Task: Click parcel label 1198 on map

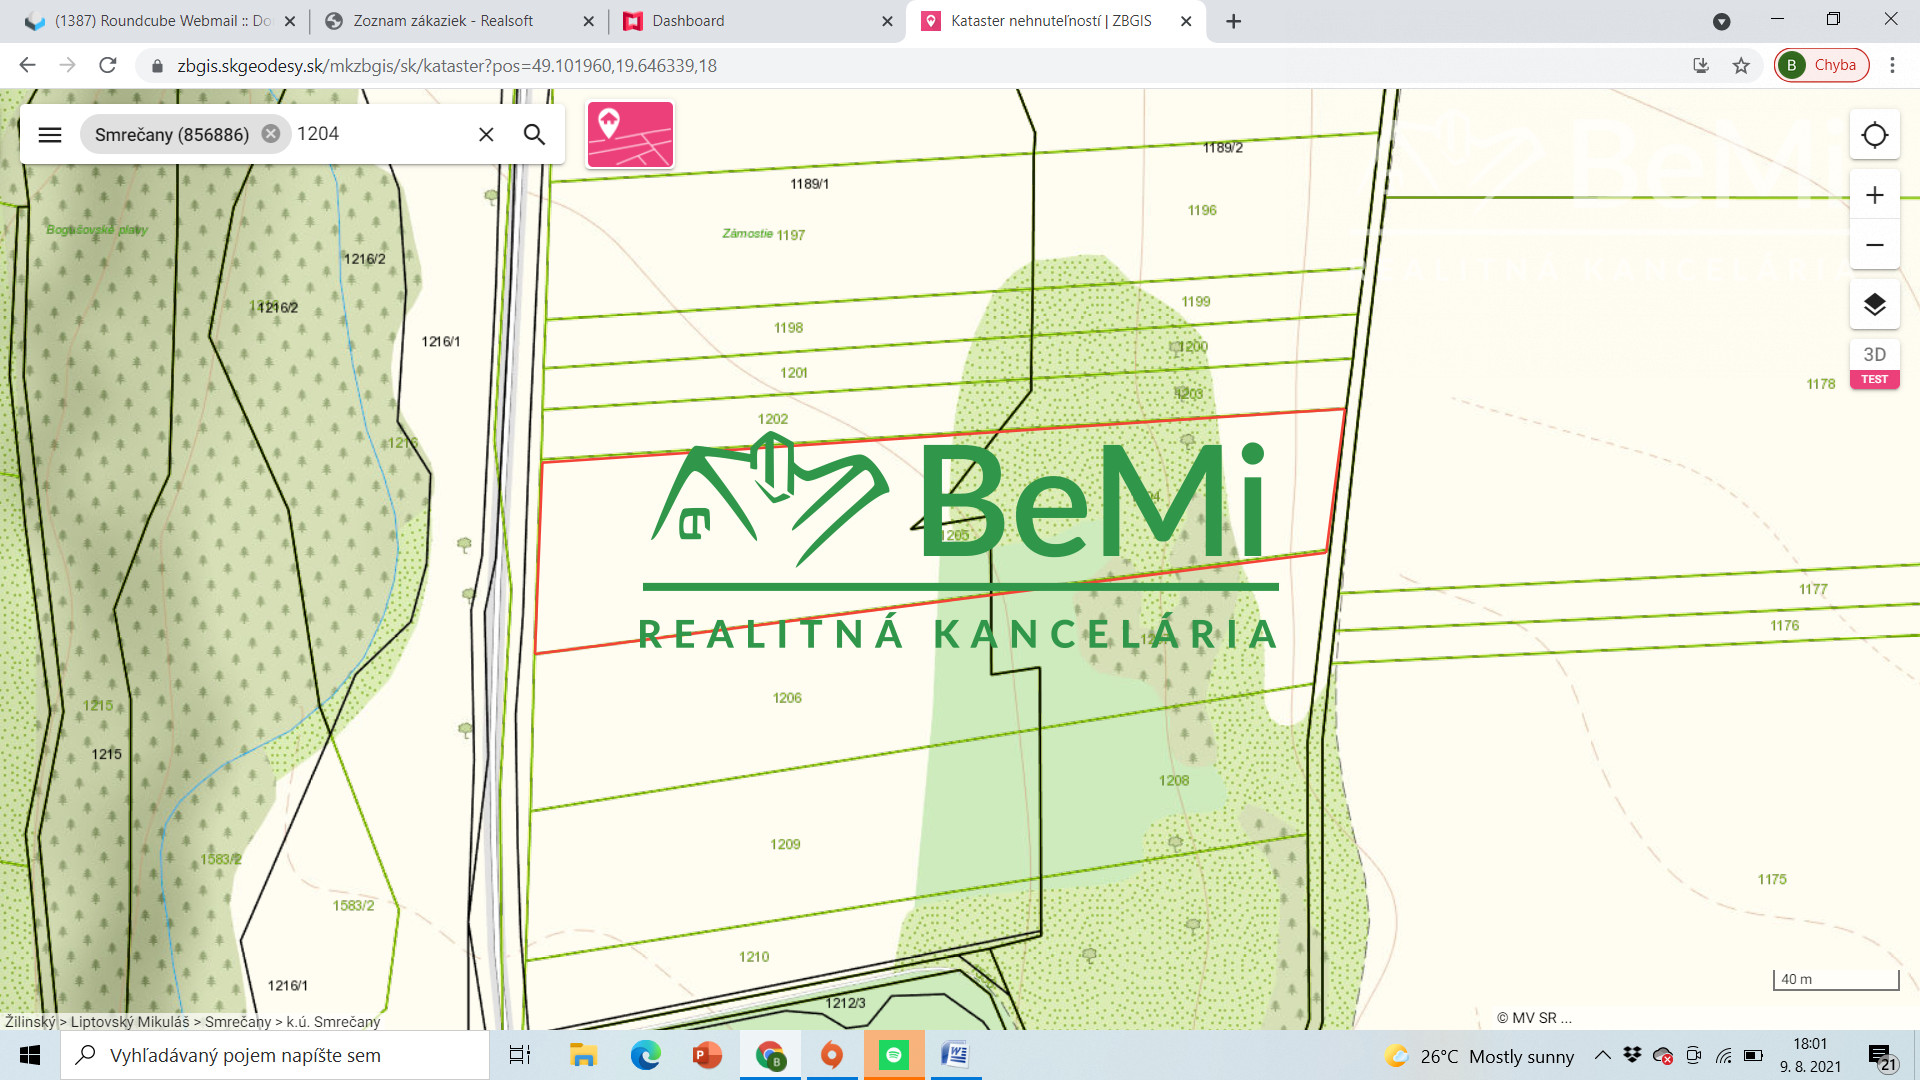Action: click(x=788, y=328)
